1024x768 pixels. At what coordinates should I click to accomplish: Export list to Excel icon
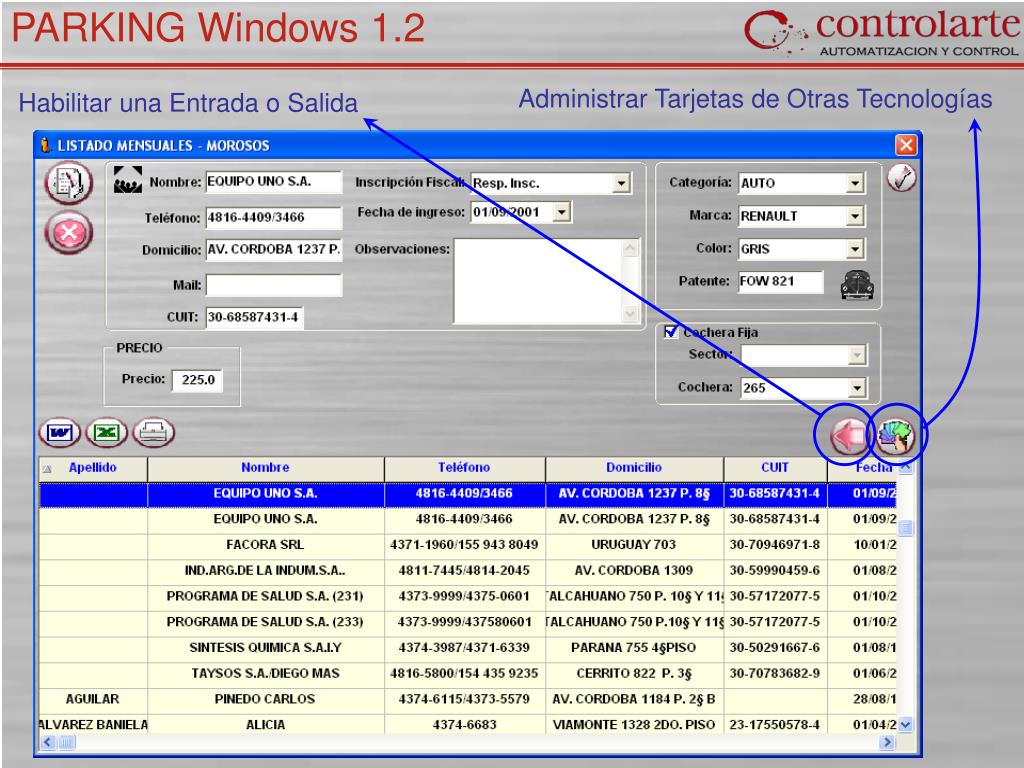106,433
